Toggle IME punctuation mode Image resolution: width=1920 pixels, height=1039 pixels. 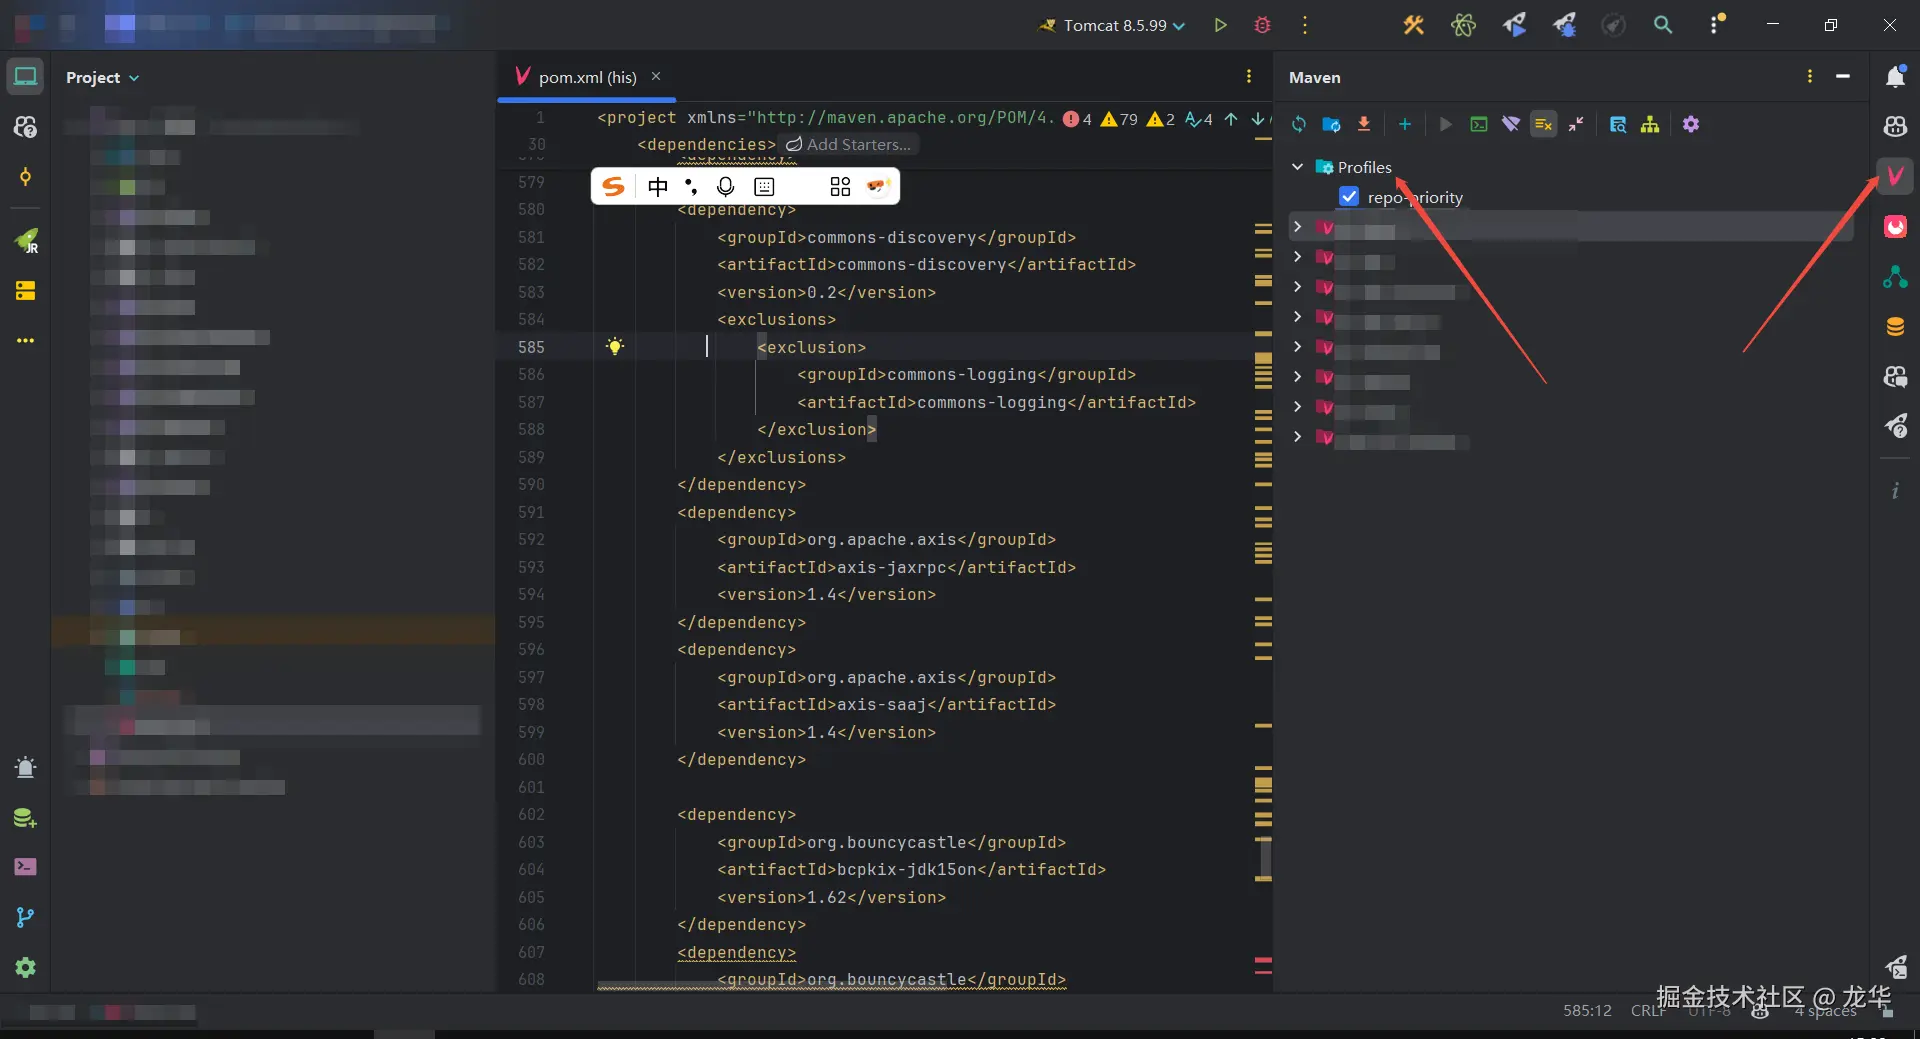pyautogui.click(x=691, y=186)
